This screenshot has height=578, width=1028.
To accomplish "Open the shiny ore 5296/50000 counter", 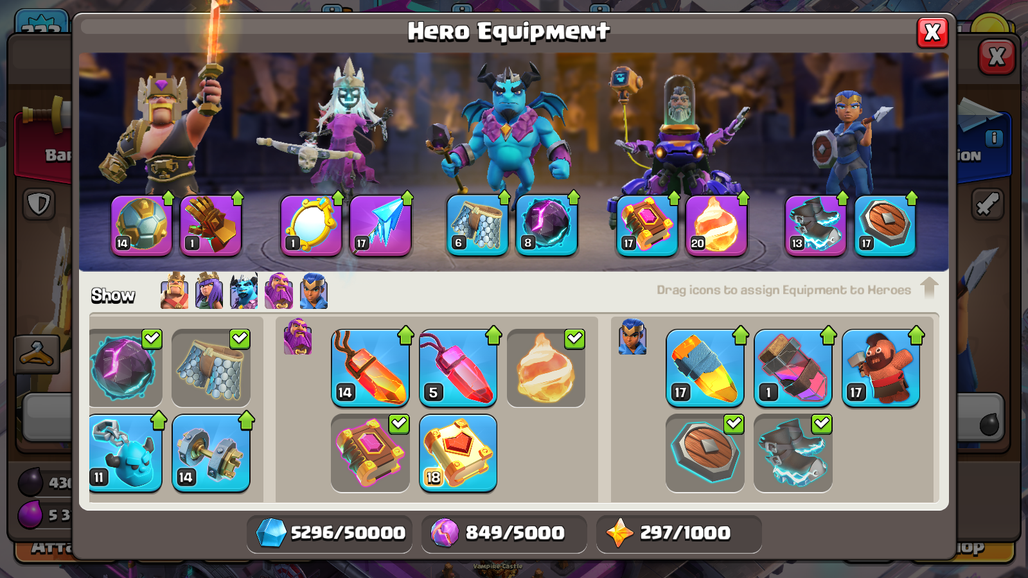I will point(331,533).
